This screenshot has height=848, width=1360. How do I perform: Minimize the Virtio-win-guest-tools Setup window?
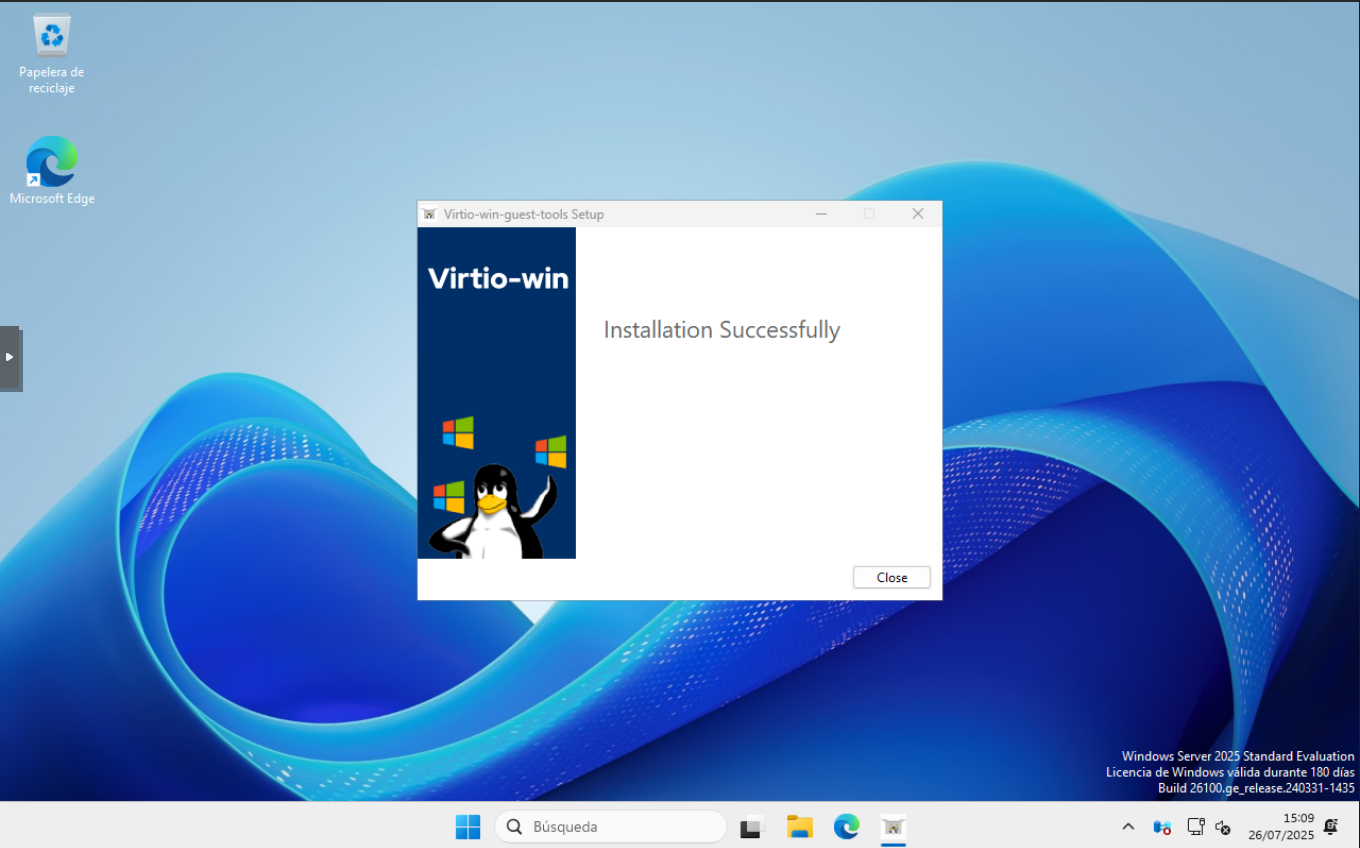(x=821, y=214)
